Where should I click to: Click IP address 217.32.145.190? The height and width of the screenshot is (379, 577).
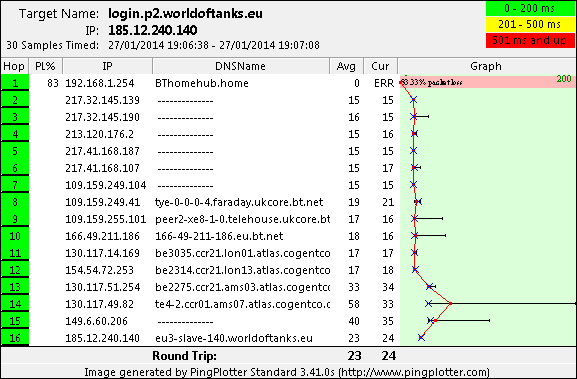(x=103, y=117)
